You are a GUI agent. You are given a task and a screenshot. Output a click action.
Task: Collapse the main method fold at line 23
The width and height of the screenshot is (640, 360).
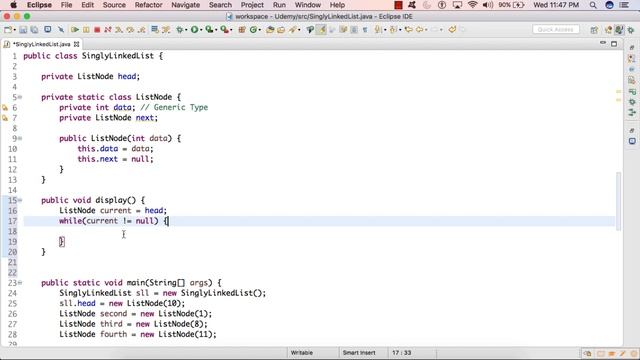(x=20, y=282)
